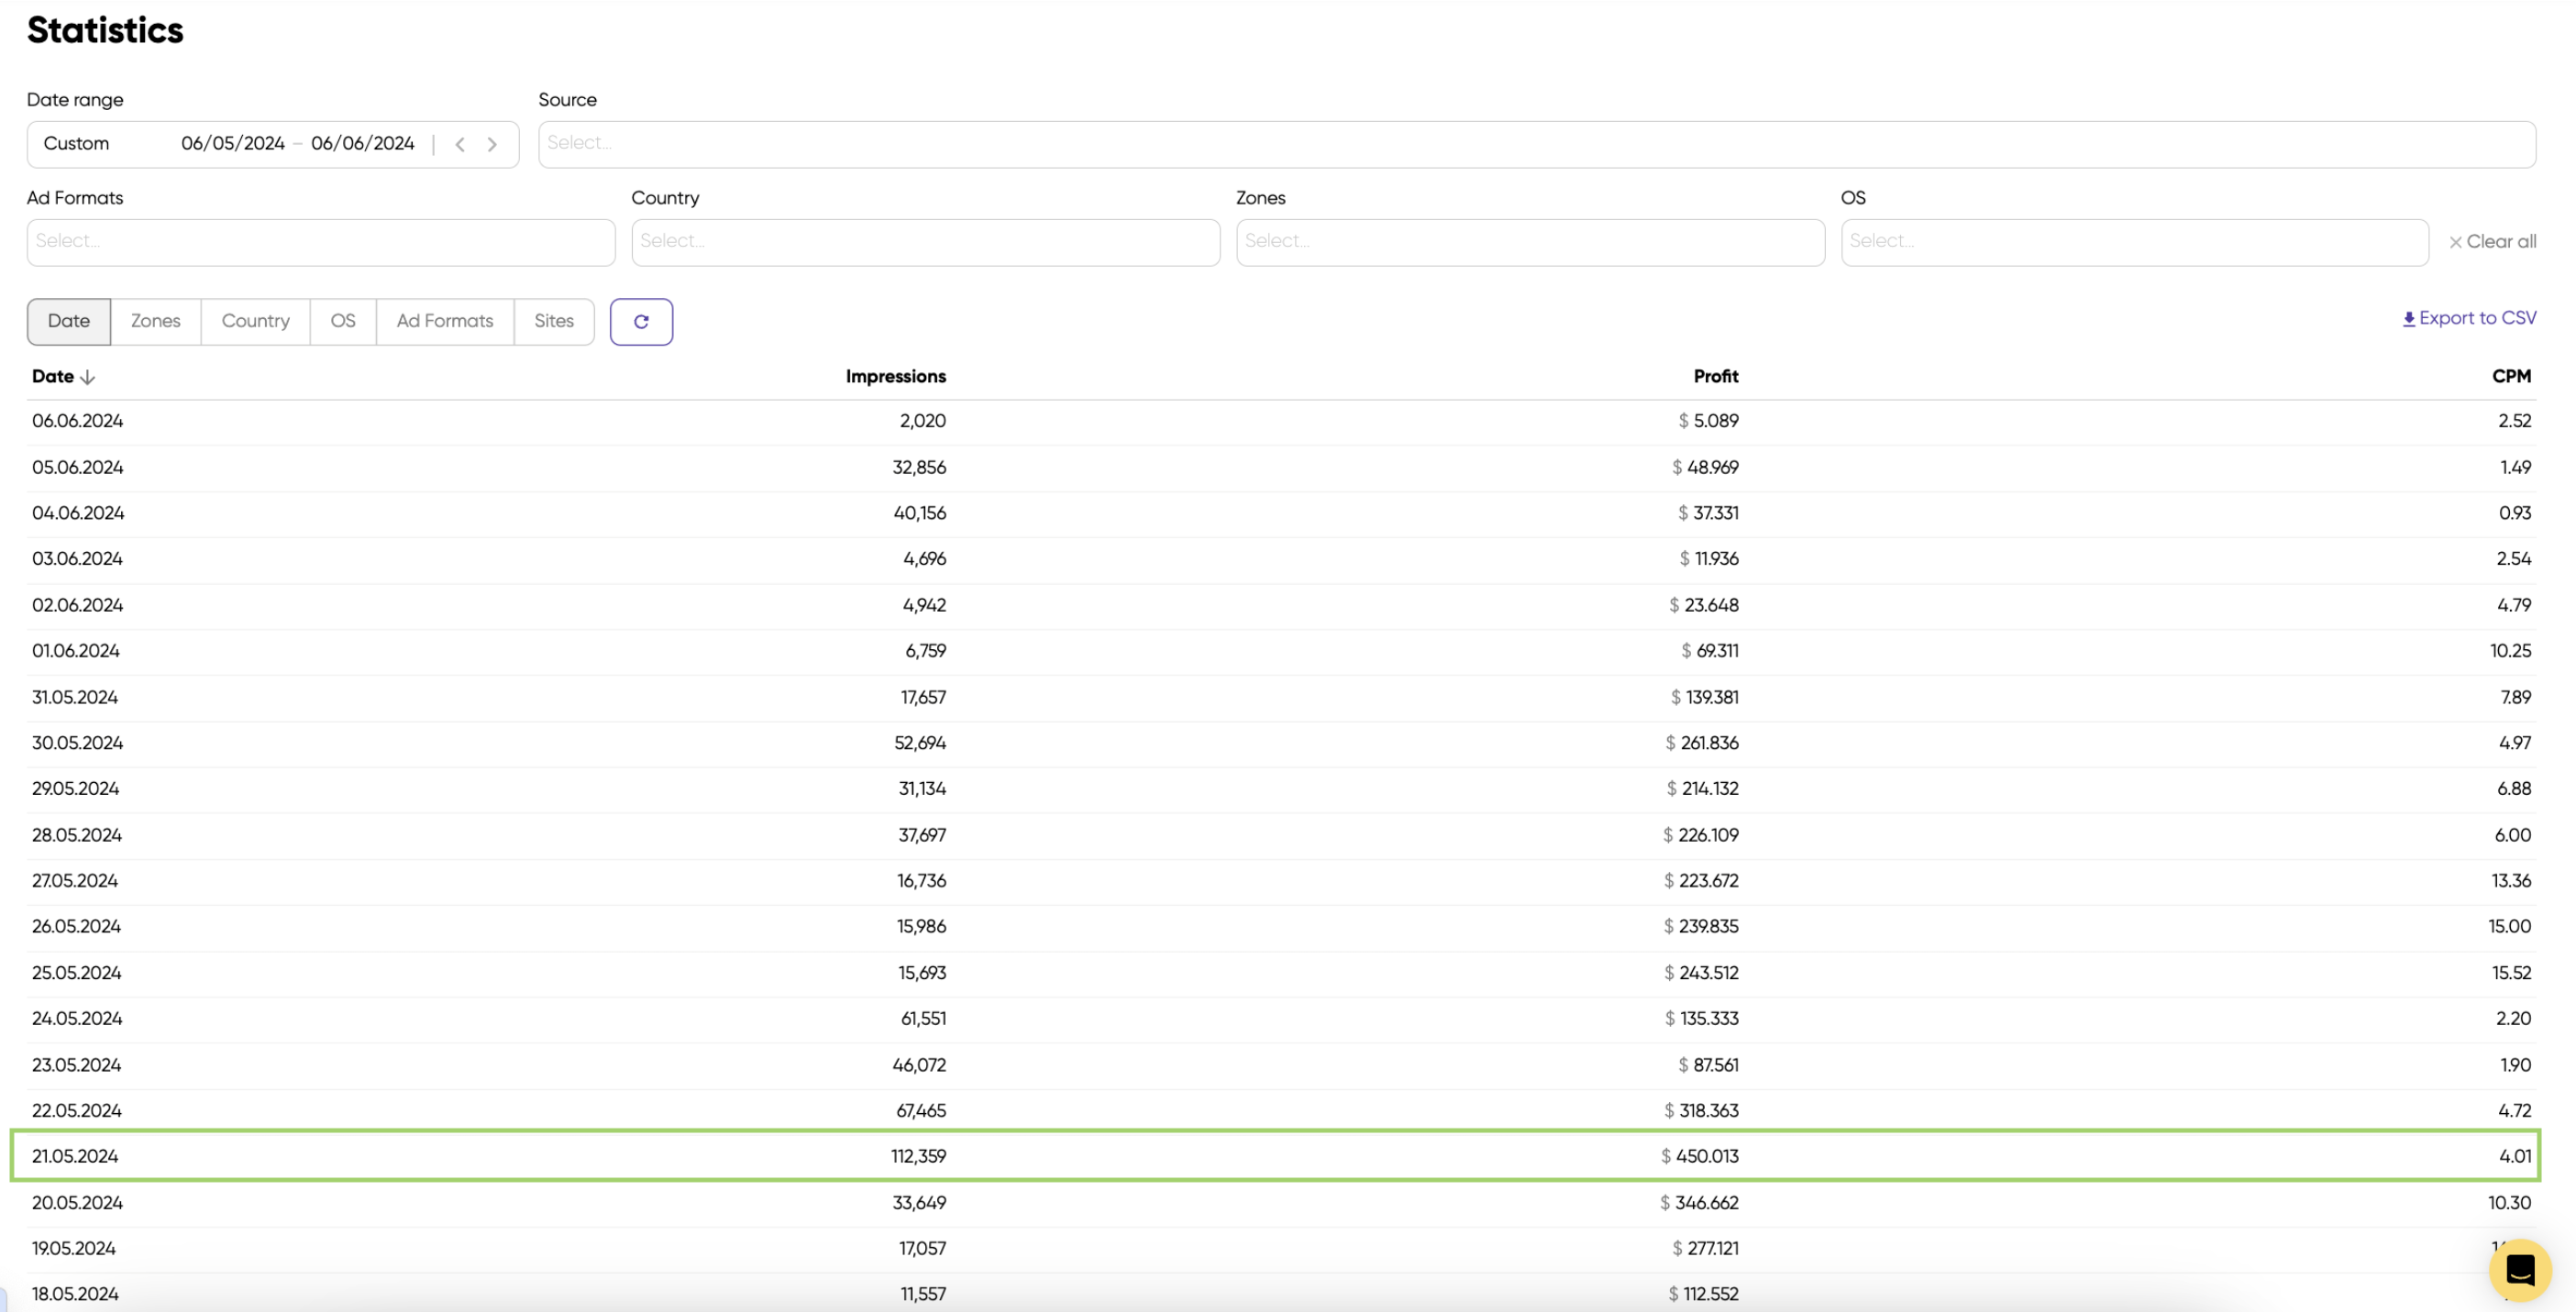Image resolution: width=2576 pixels, height=1312 pixels.
Task: Click previous date range arrow
Action: tap(460, 144)
